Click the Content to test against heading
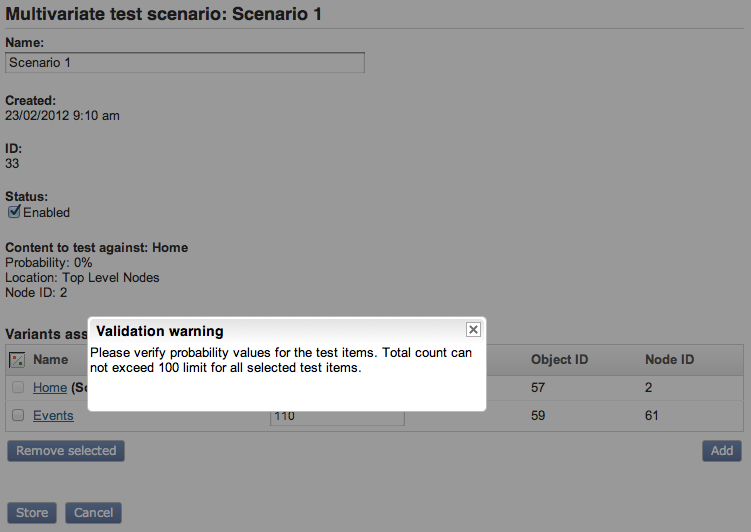The height and width of the screenshot is (532, 751). [x=96, y=247]
